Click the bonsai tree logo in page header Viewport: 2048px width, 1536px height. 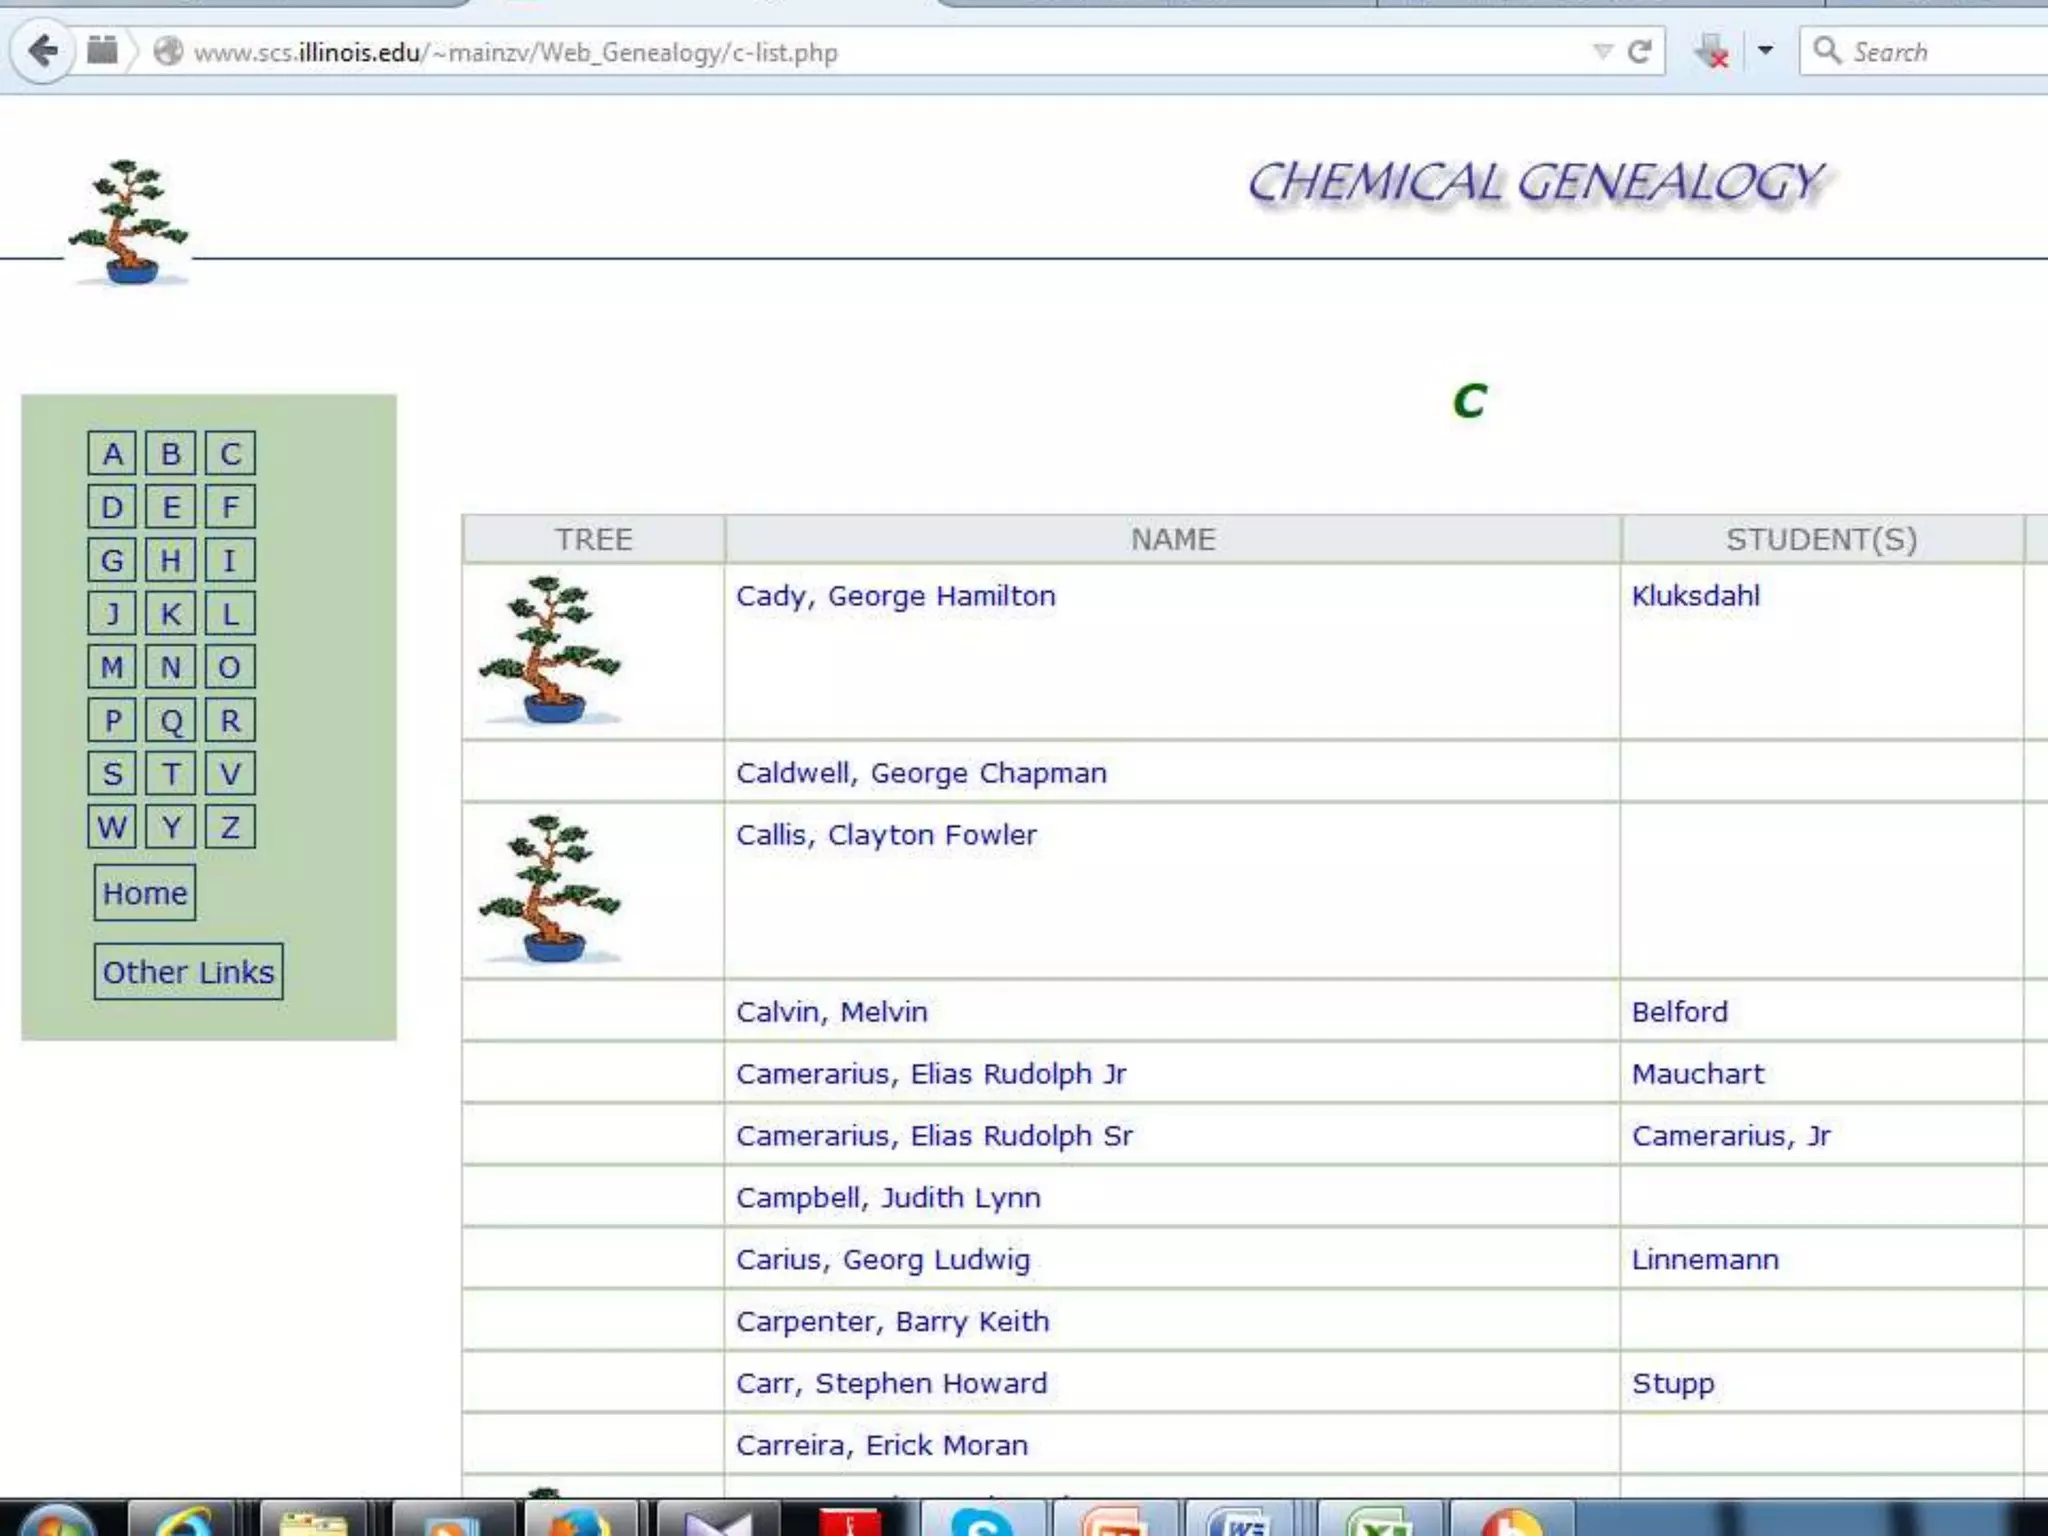tap(128, 222)
